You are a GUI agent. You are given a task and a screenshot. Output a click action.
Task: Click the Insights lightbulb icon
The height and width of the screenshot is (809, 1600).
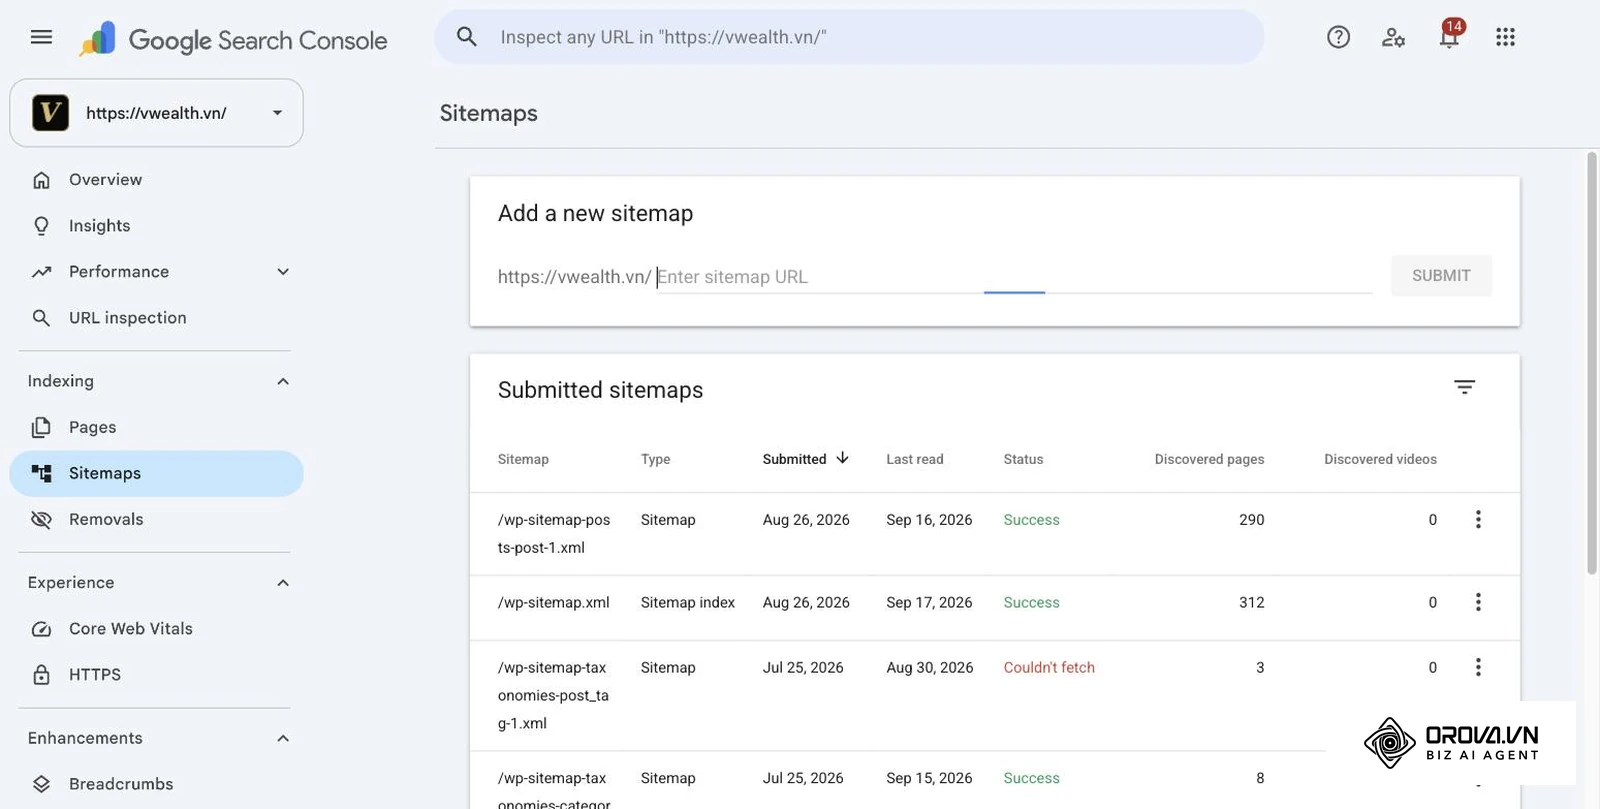click(41, 226)
